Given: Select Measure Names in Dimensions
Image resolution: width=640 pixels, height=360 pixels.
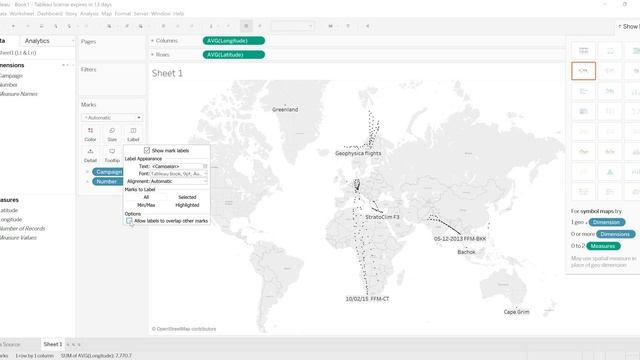Looking at the screenshot, I should 18,94.
